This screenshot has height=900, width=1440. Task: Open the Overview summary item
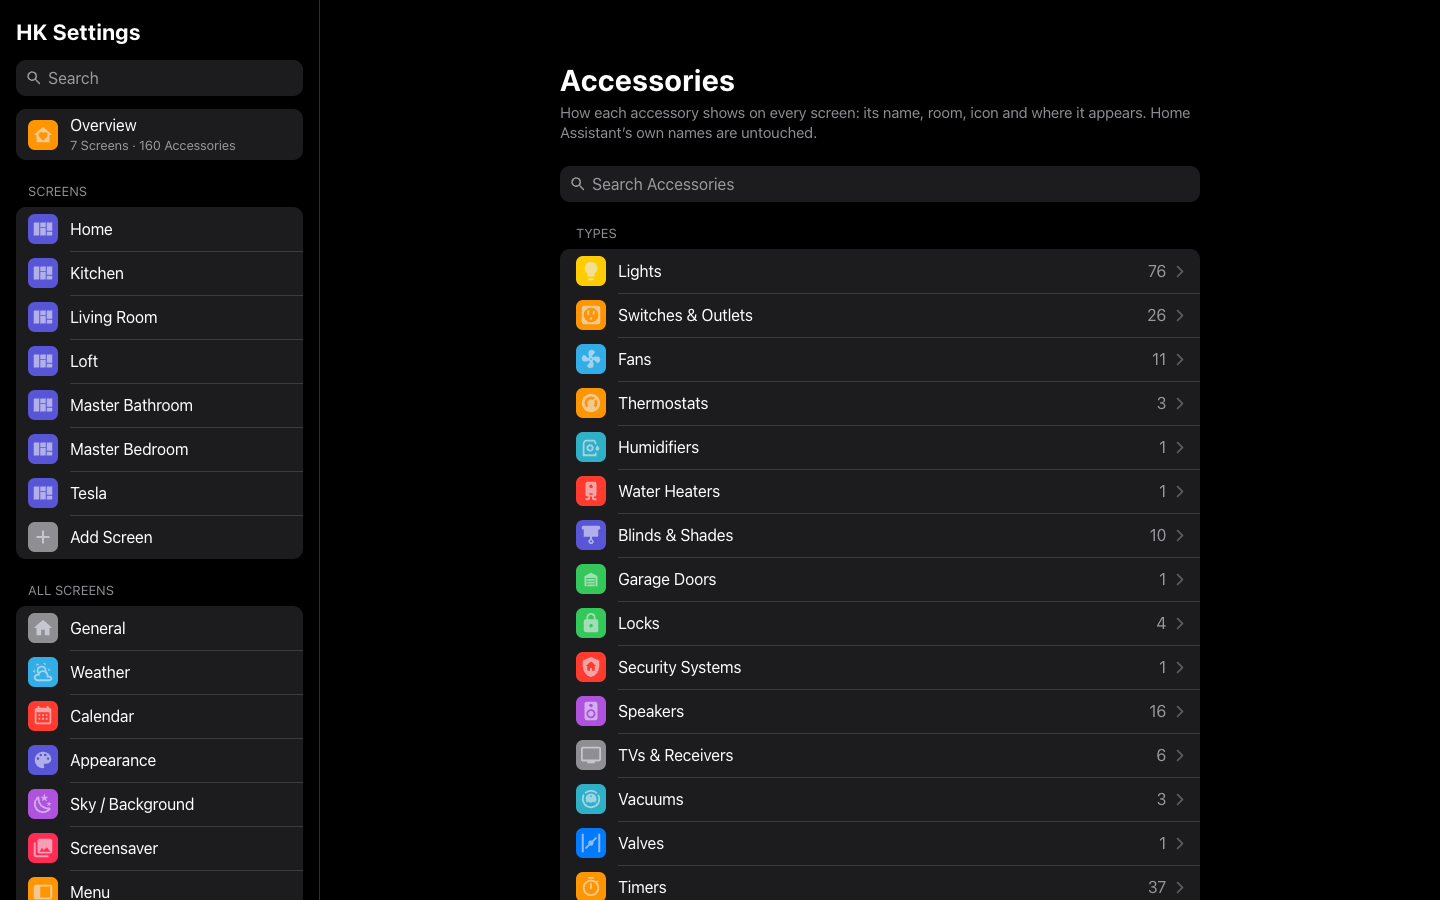point(159,134)
